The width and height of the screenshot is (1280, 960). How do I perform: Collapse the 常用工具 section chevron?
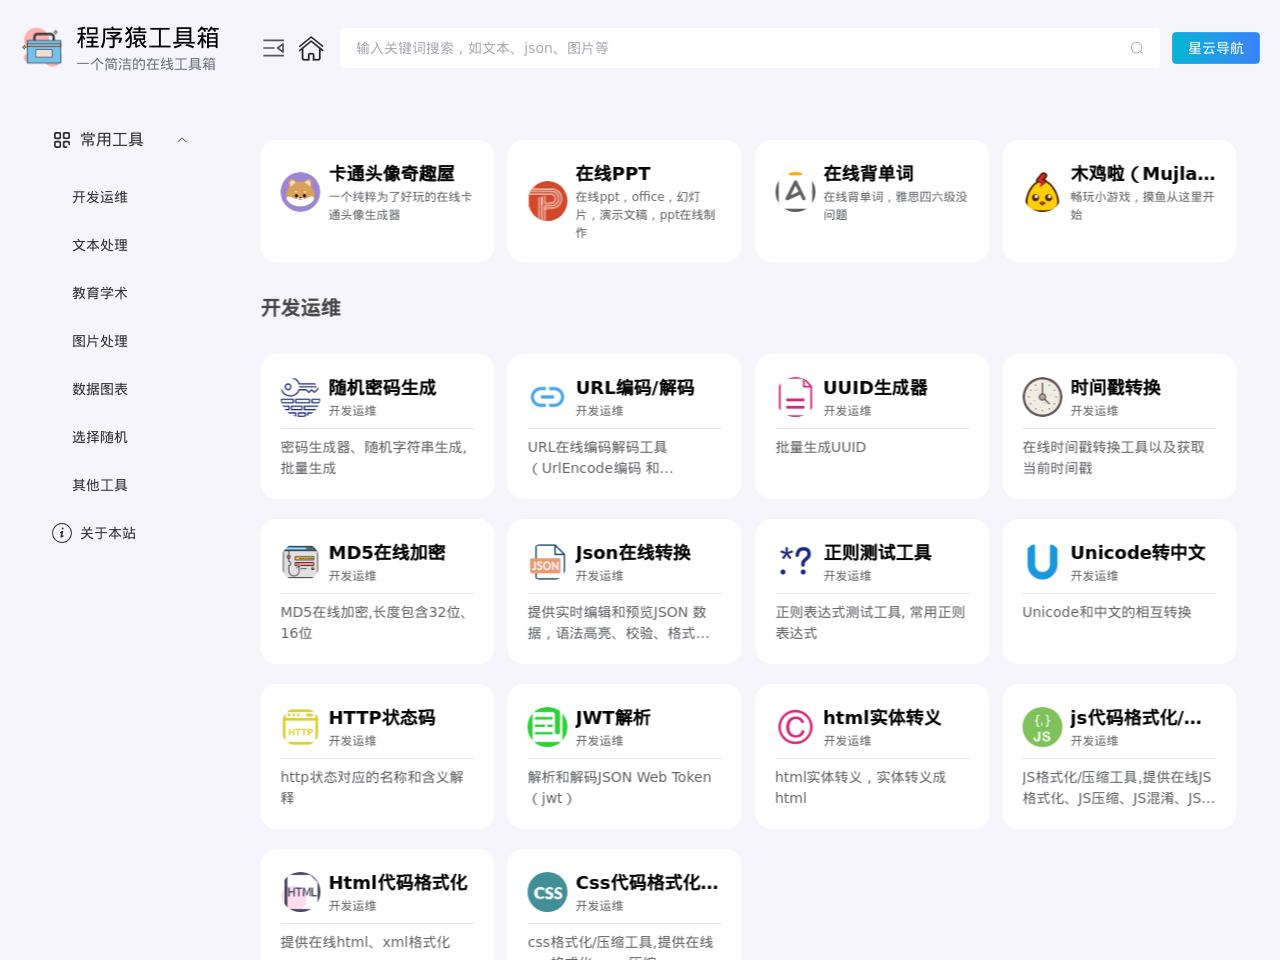[181, 139]
